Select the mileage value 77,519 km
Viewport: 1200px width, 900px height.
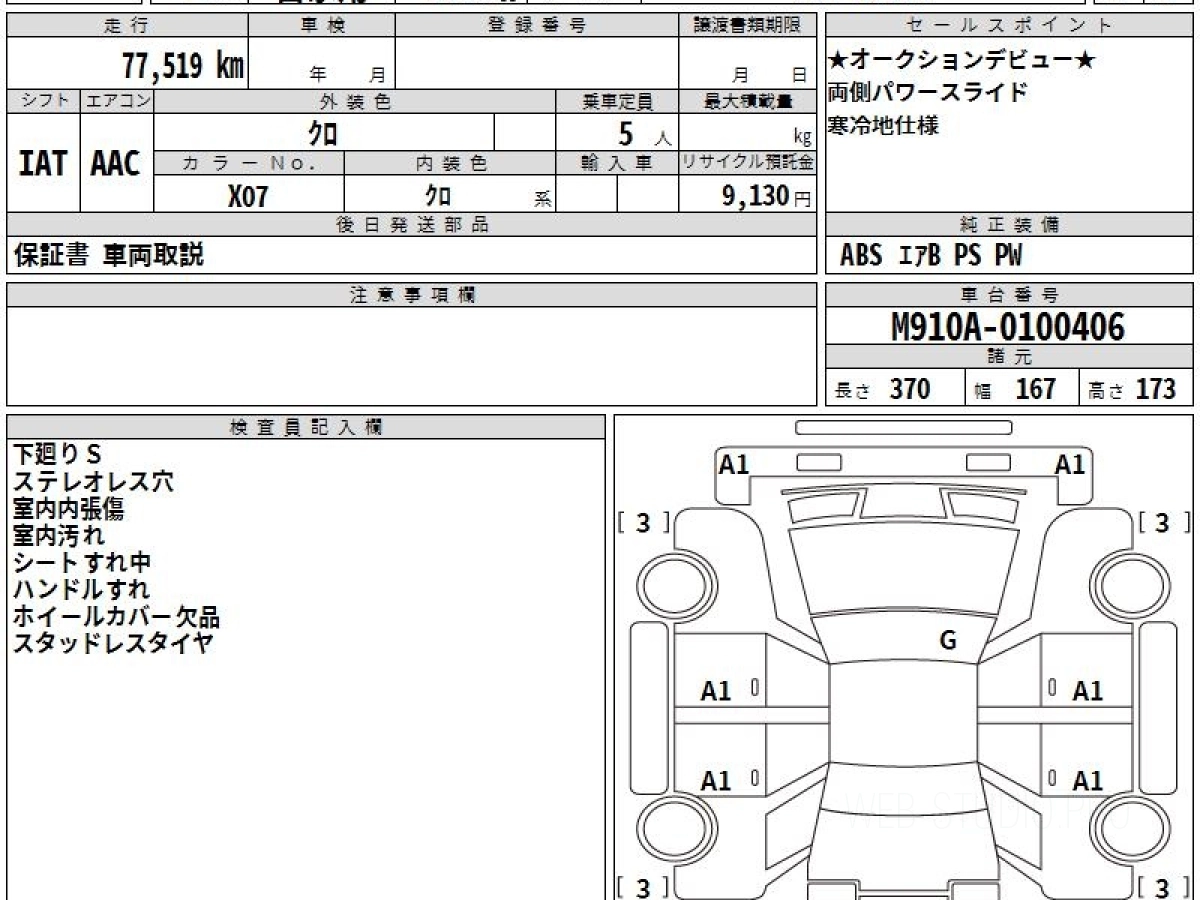pyautogui.click(x=182, y=66)
